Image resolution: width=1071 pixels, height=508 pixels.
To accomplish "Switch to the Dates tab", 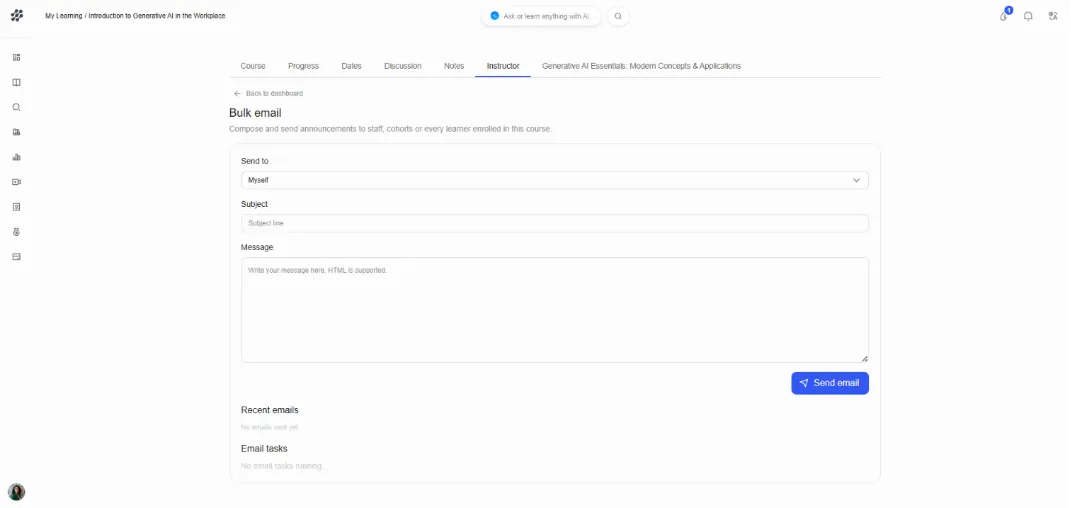I will tap(351, 66).
